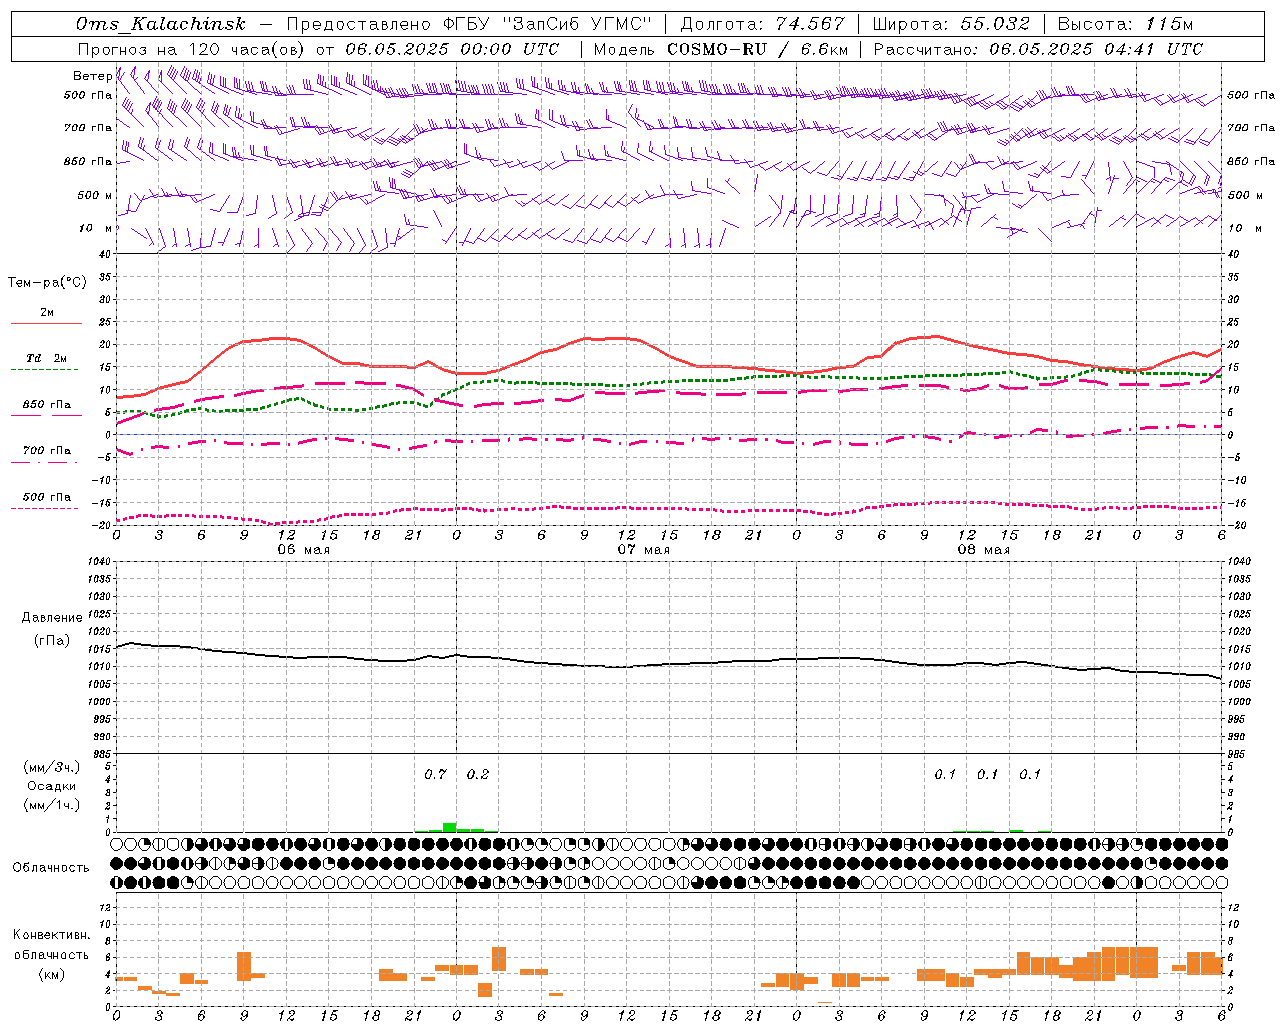1280x1024 pixels.
Task: Click the tallest green precipitation bar
Action: (449, 827)
